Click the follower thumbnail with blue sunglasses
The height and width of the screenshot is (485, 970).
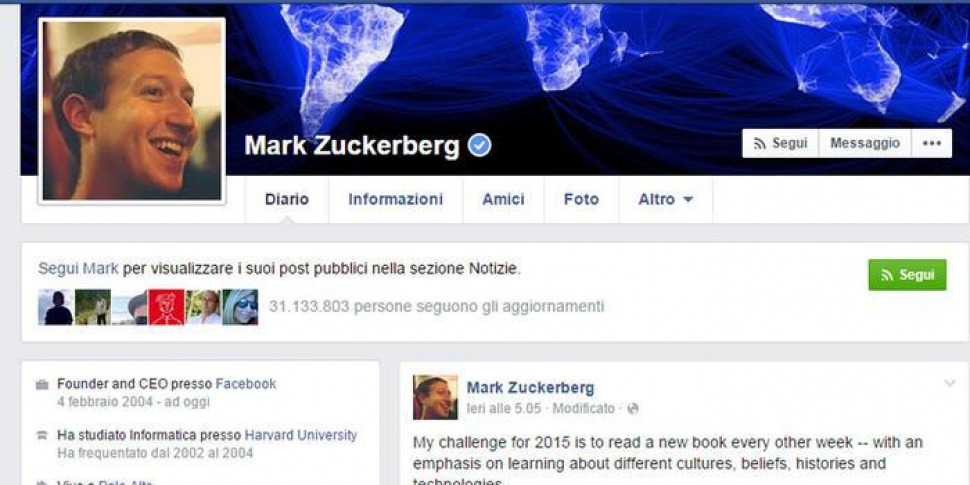(x=240, y=307)
